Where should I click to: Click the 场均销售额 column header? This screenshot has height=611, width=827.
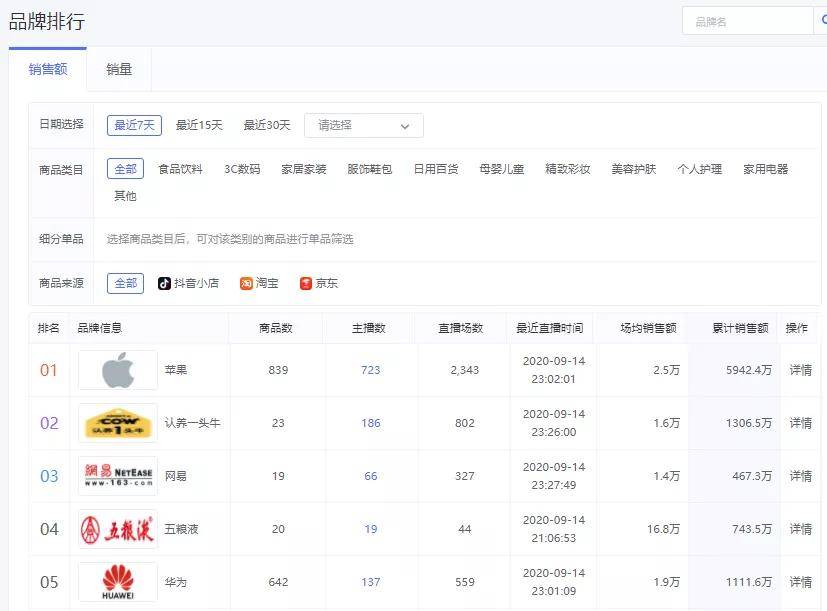[x=648, y=328]
